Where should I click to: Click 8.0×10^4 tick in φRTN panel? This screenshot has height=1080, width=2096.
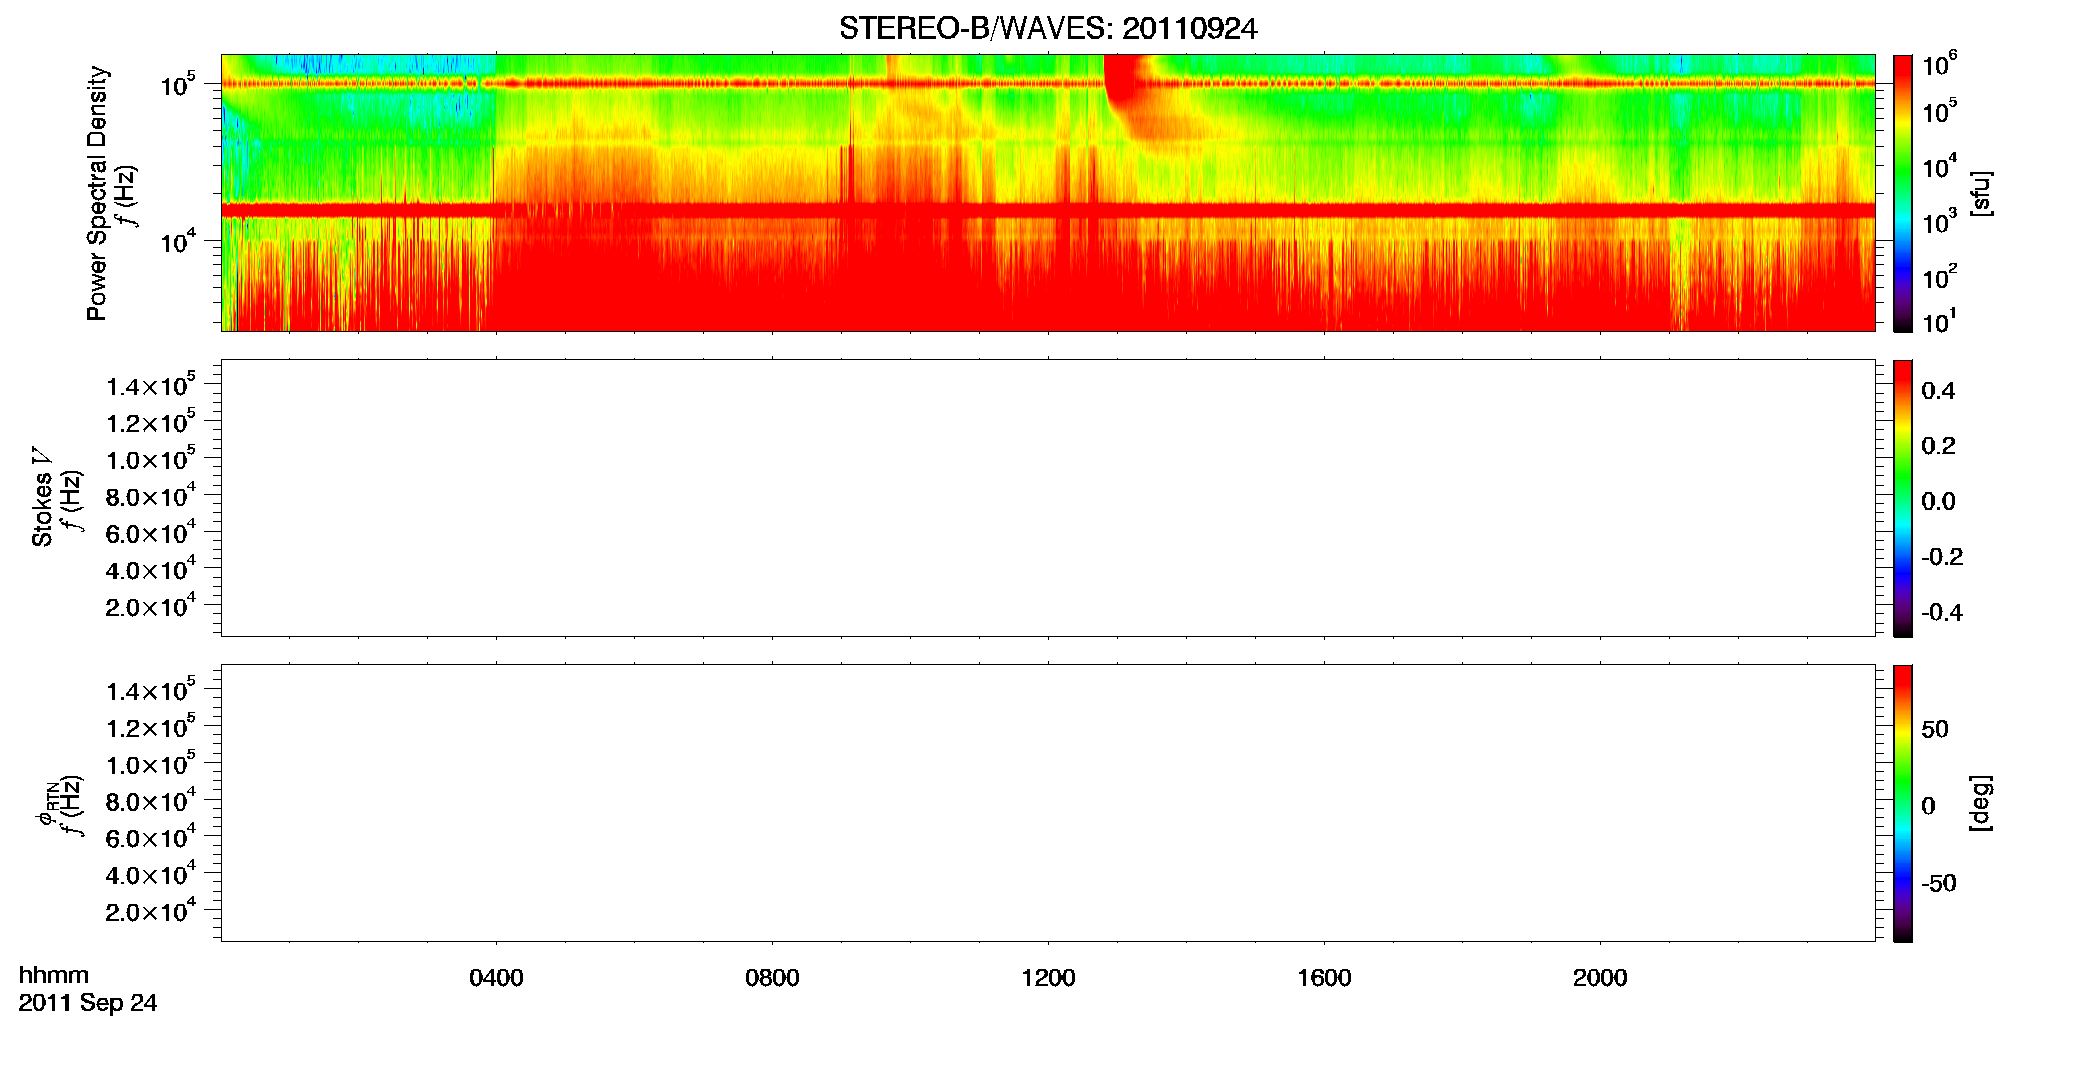coord(151,800)
